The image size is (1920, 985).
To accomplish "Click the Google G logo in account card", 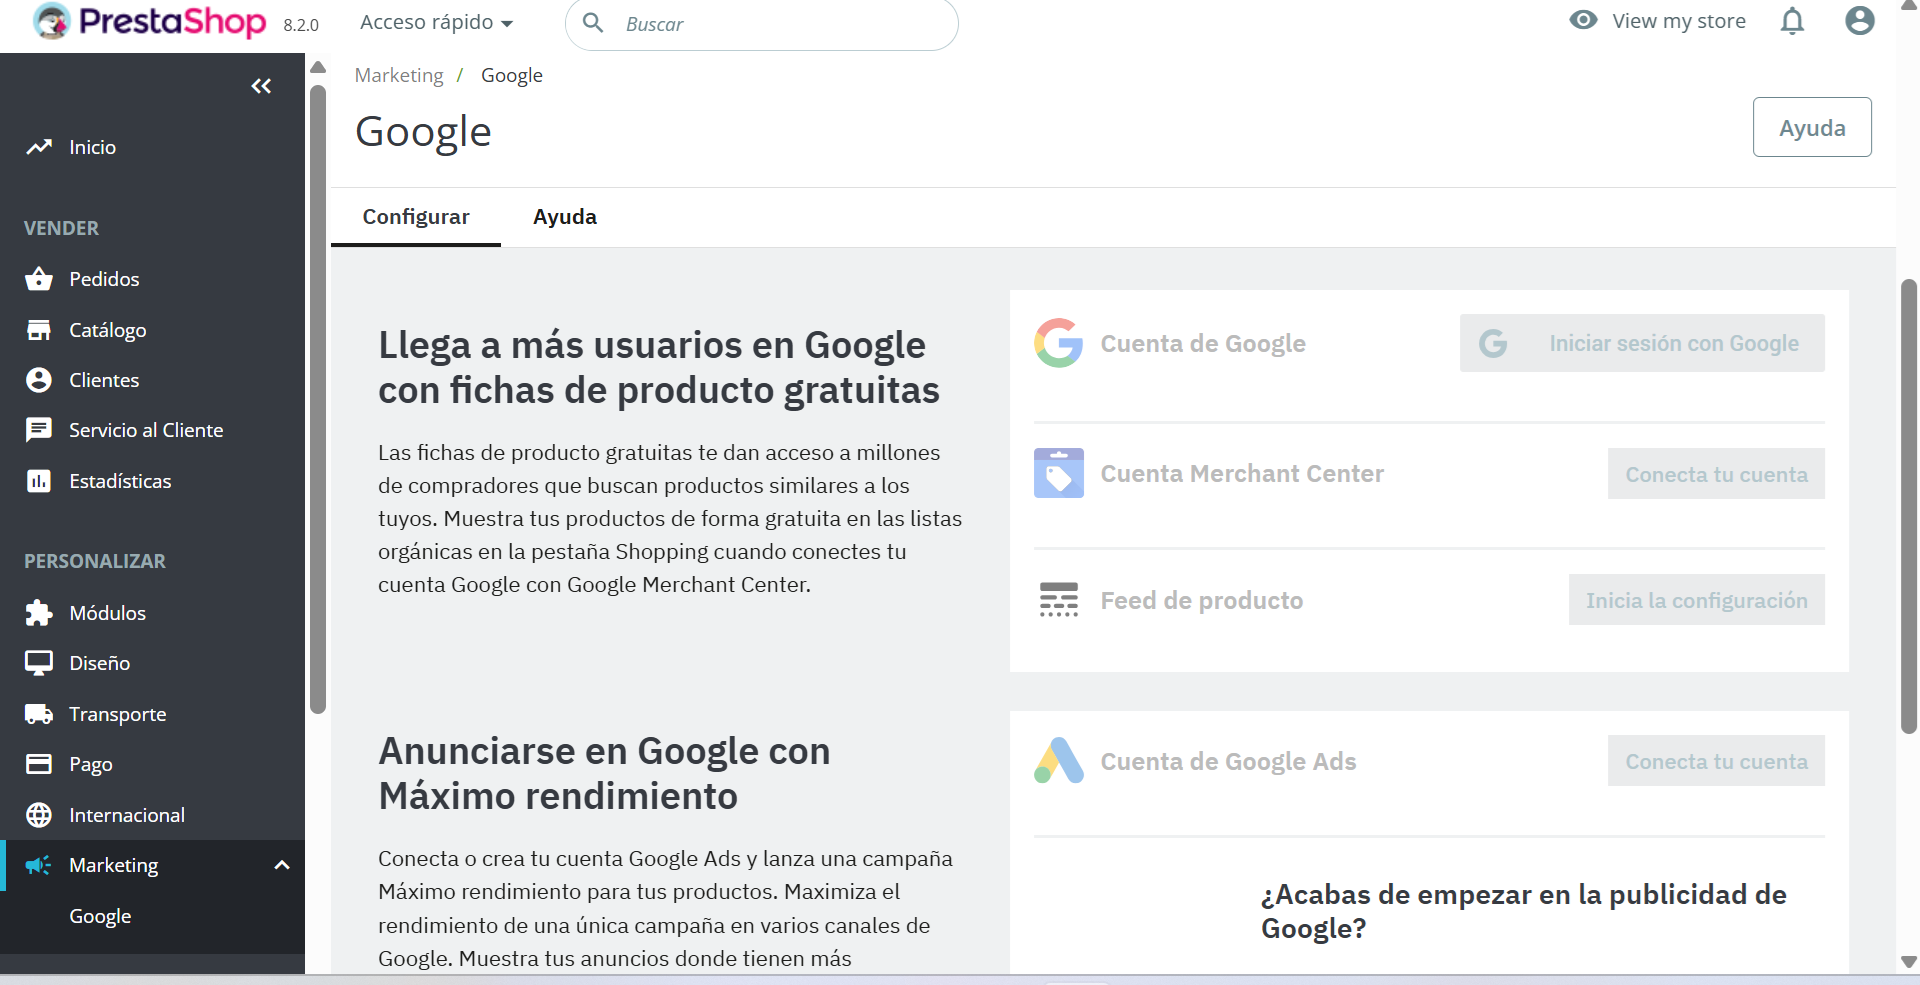I will [1059, 343].
